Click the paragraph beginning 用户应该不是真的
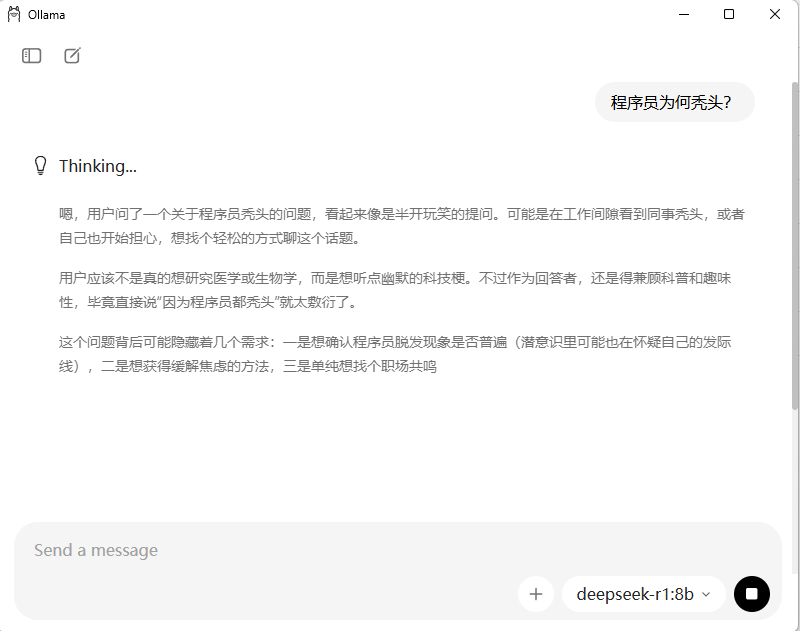 point(395,290)
